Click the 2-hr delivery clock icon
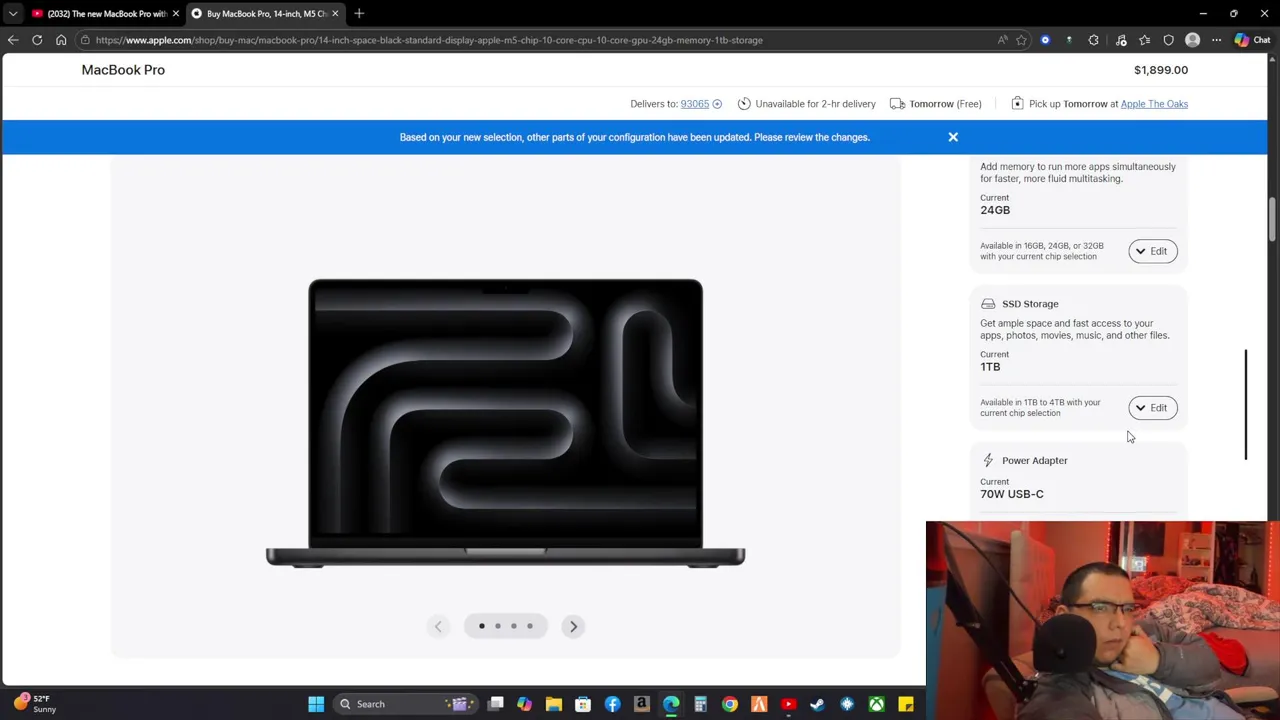The height and width of the screenshot is (720, 1280). (744, 104)
